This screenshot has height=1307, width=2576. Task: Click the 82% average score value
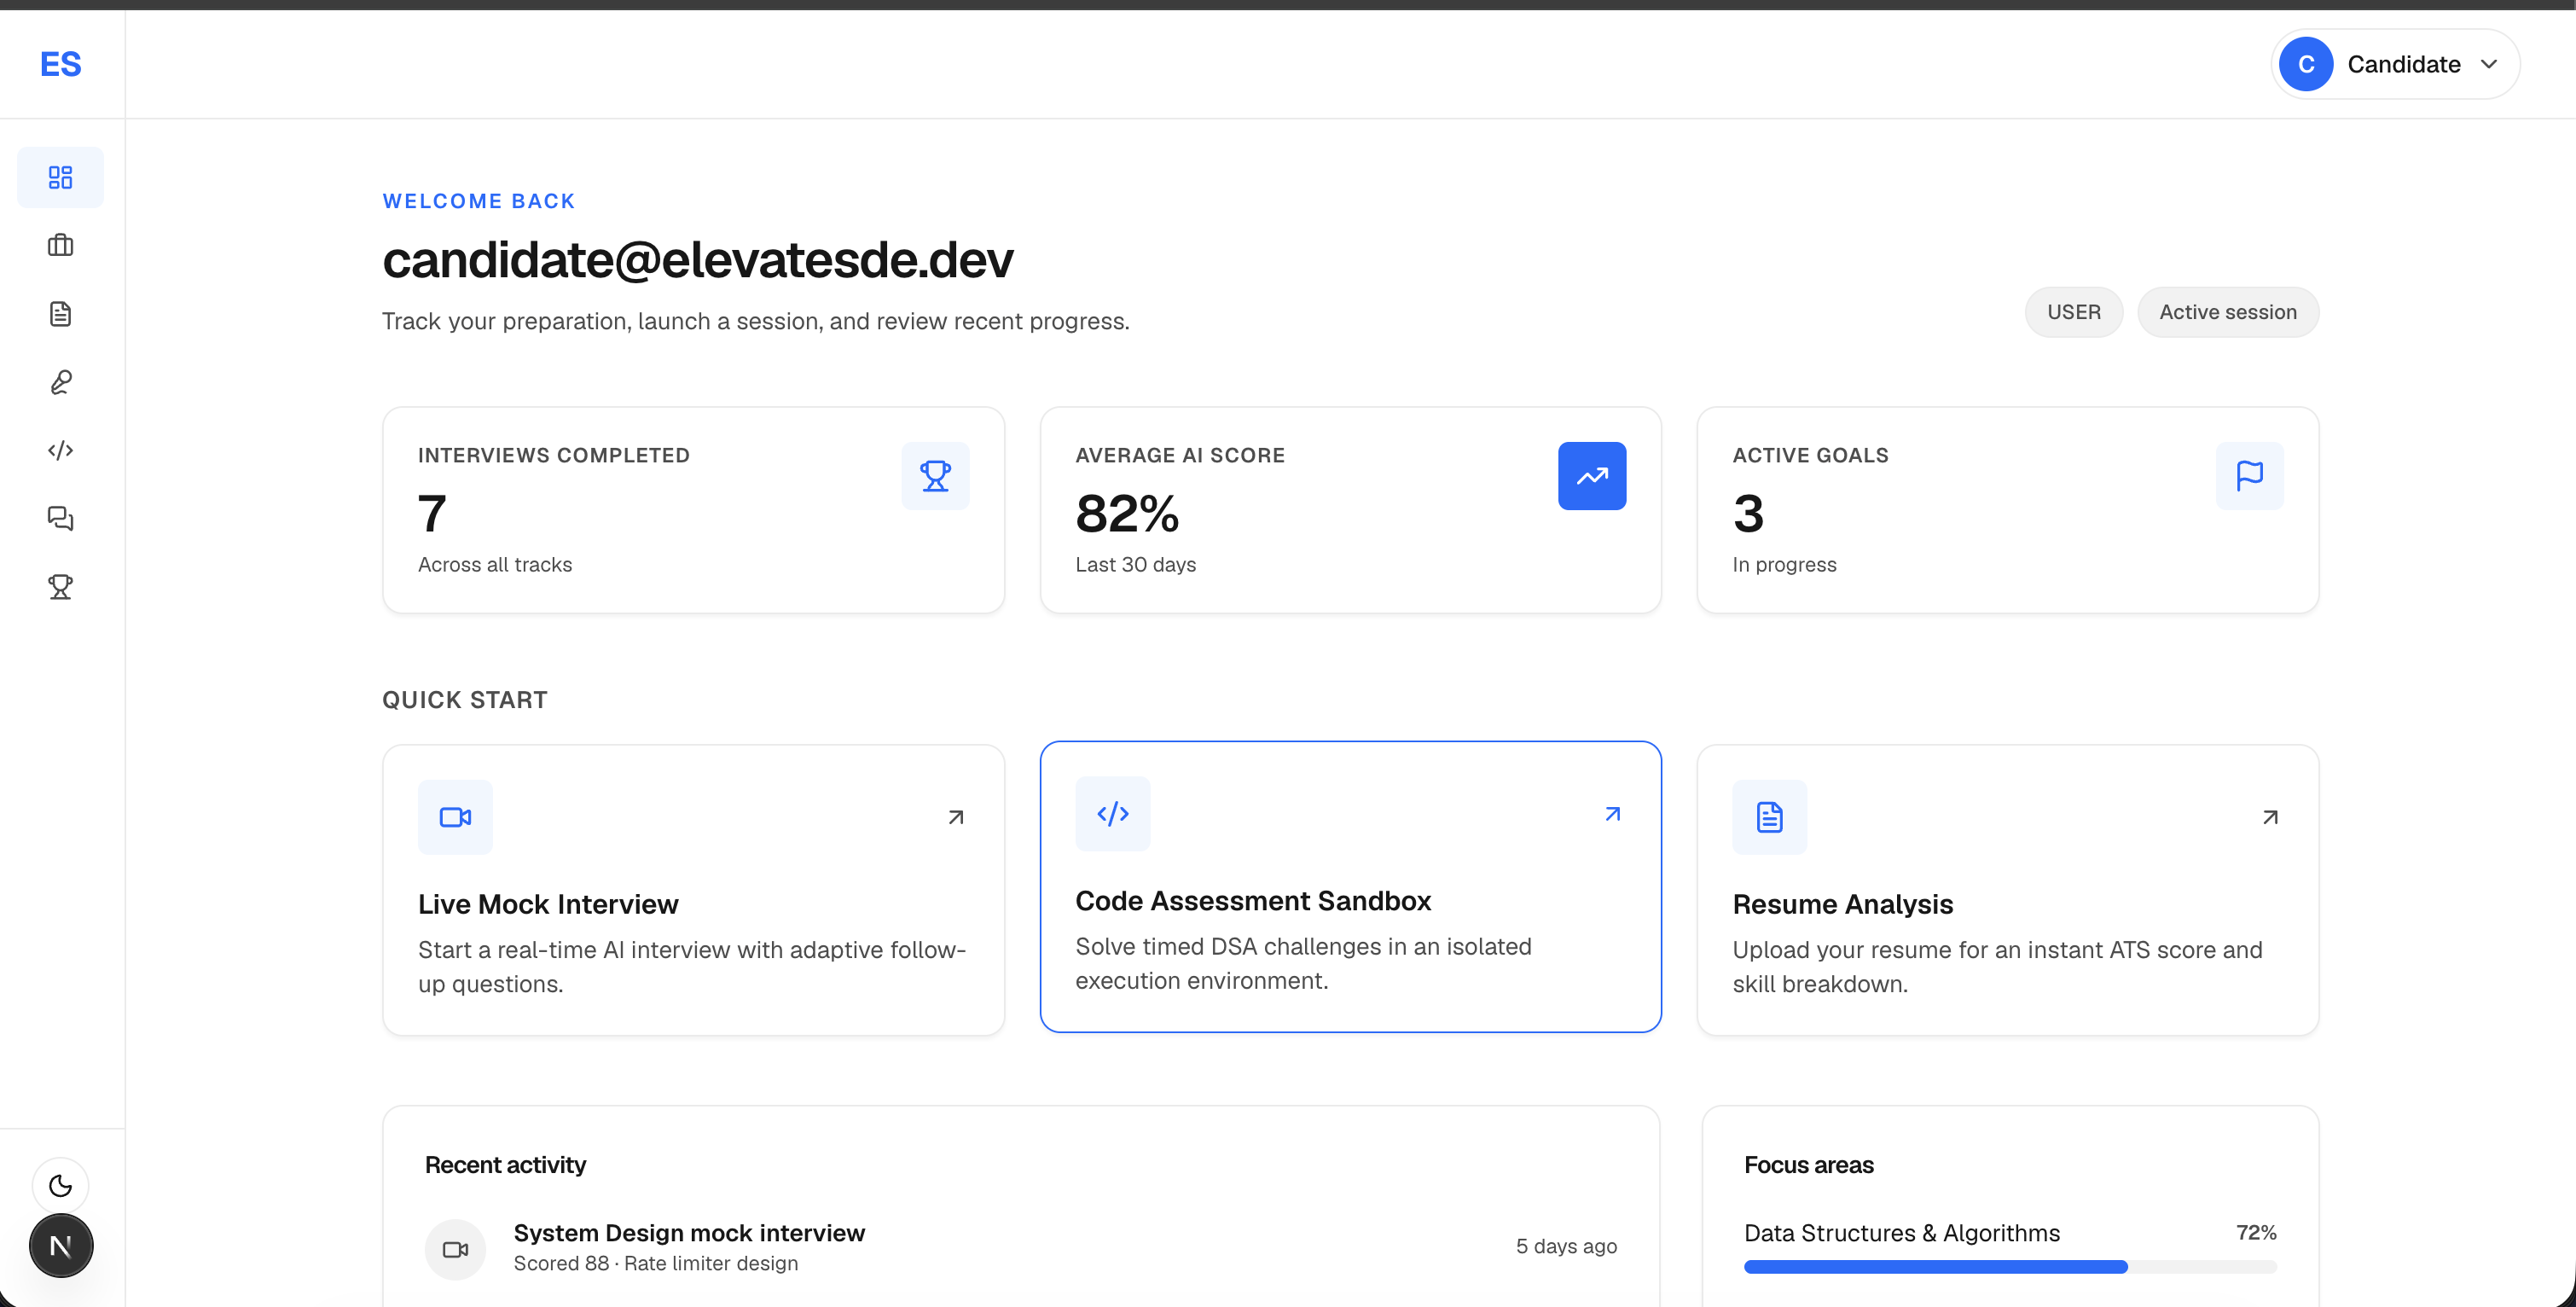[1127, 514]
